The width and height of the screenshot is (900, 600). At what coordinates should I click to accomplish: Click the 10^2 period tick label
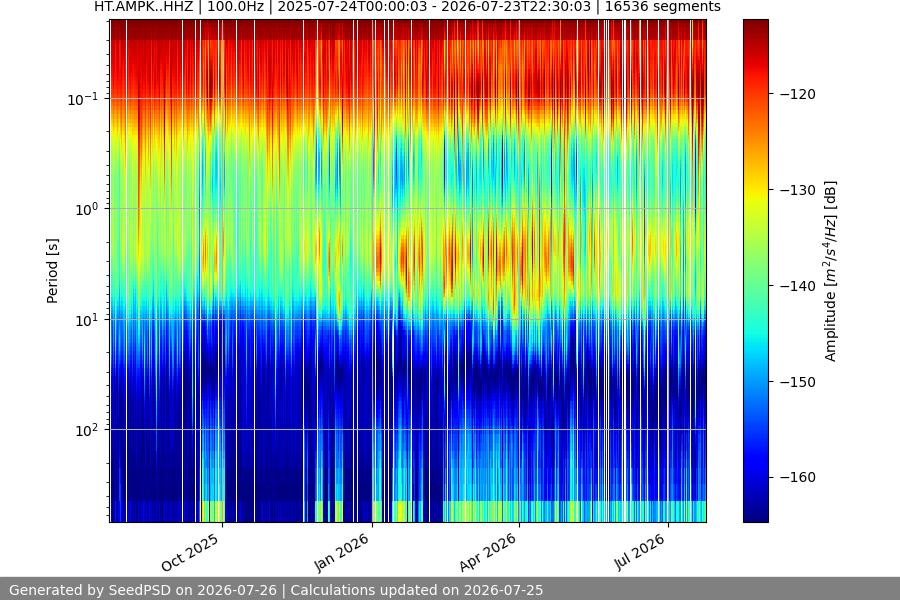coord(86,430)
